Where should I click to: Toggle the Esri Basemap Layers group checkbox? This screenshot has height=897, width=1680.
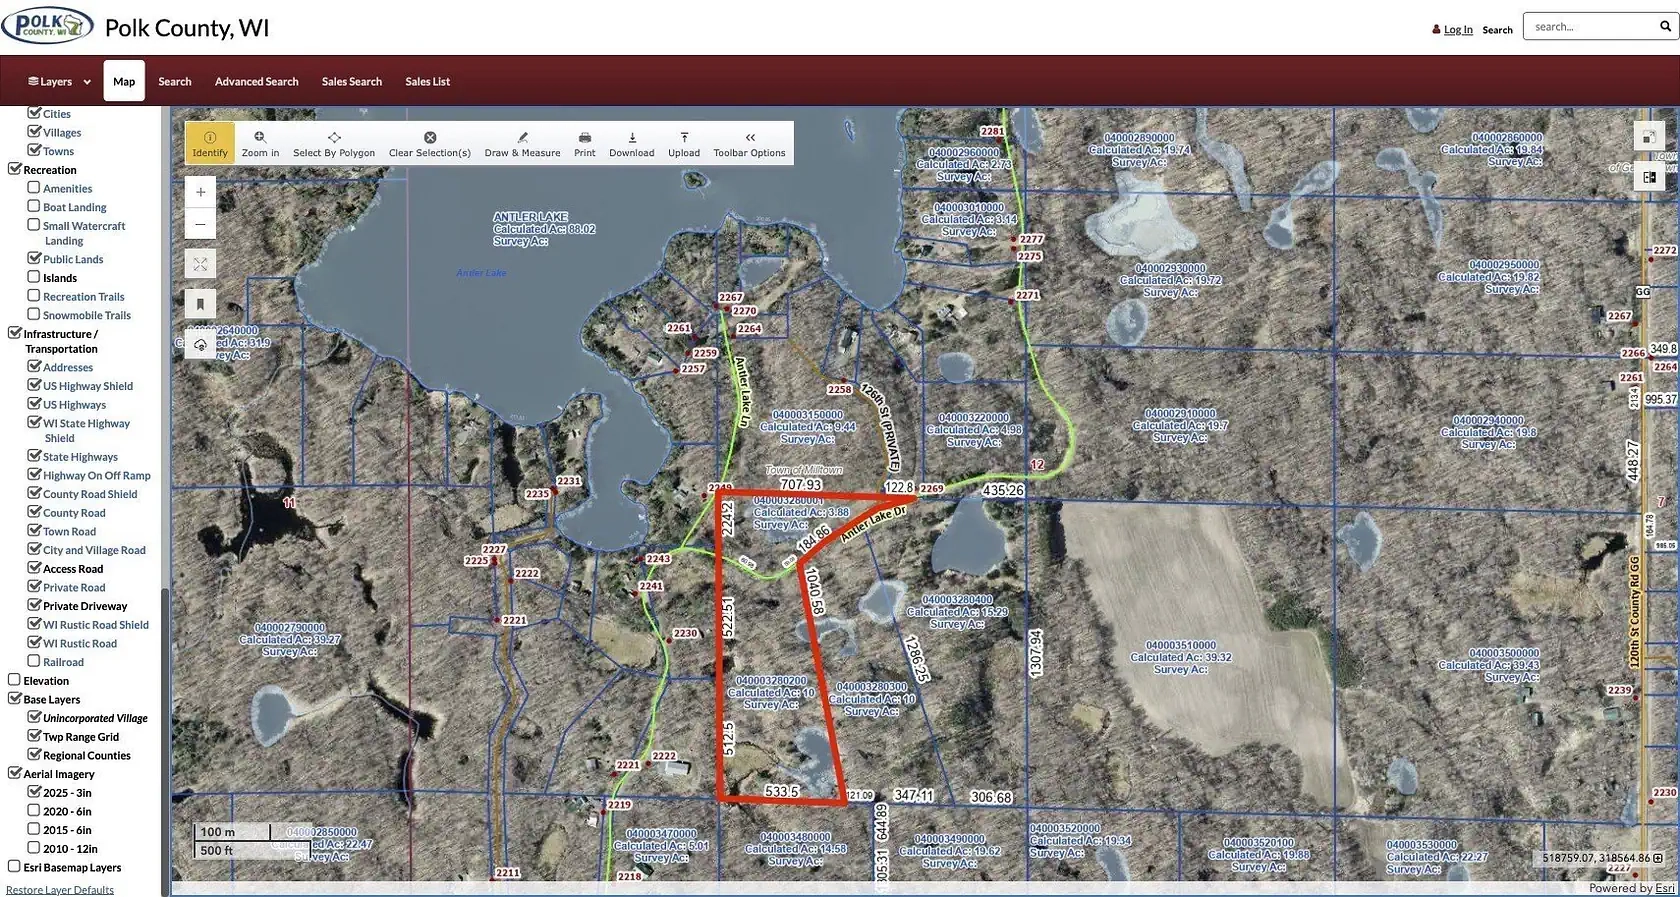(14, 867)
